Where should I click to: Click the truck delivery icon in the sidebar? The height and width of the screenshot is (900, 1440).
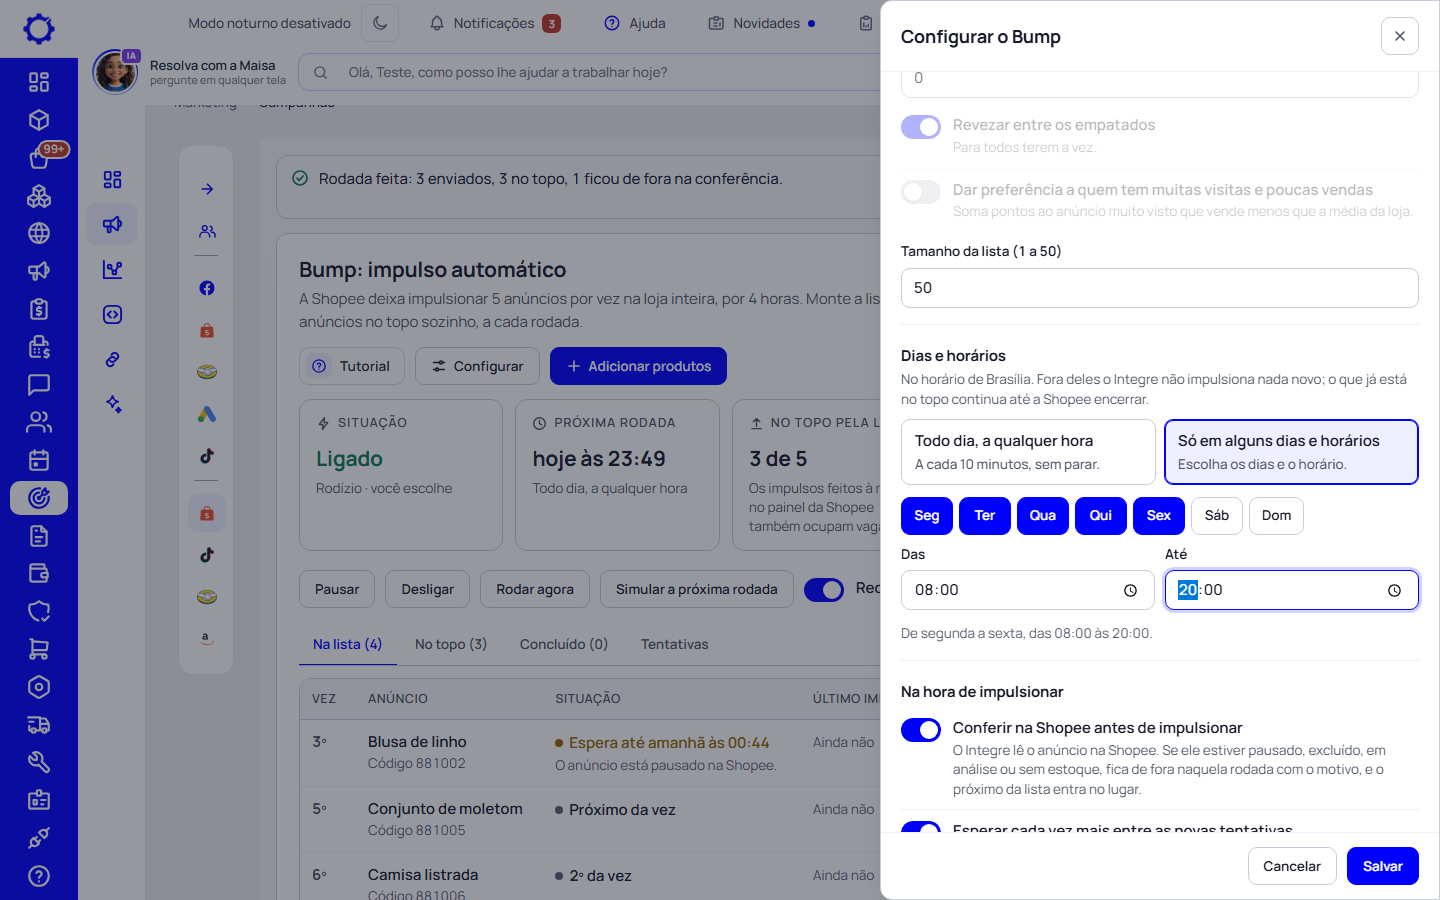point(39,725)
